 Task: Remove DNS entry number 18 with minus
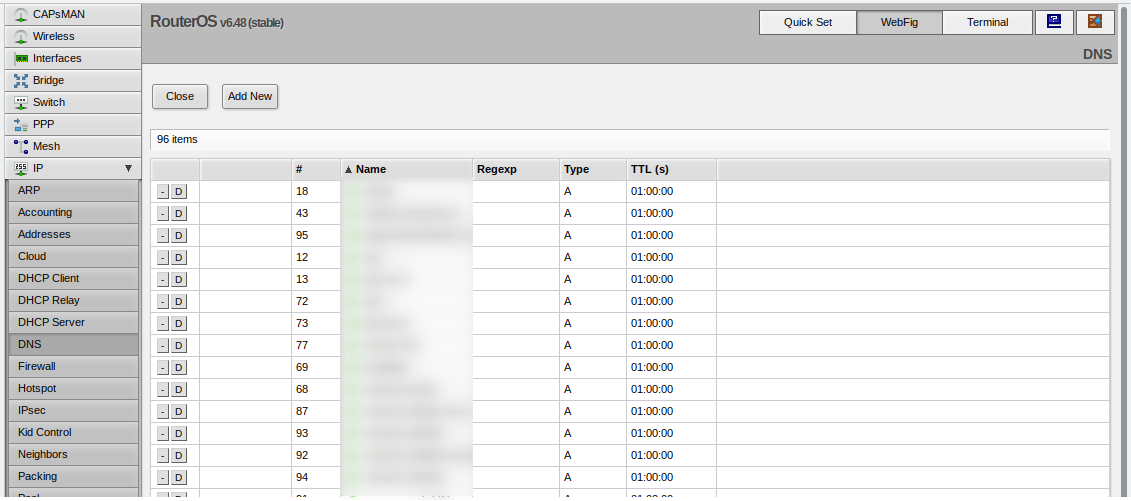coord(163,192)
